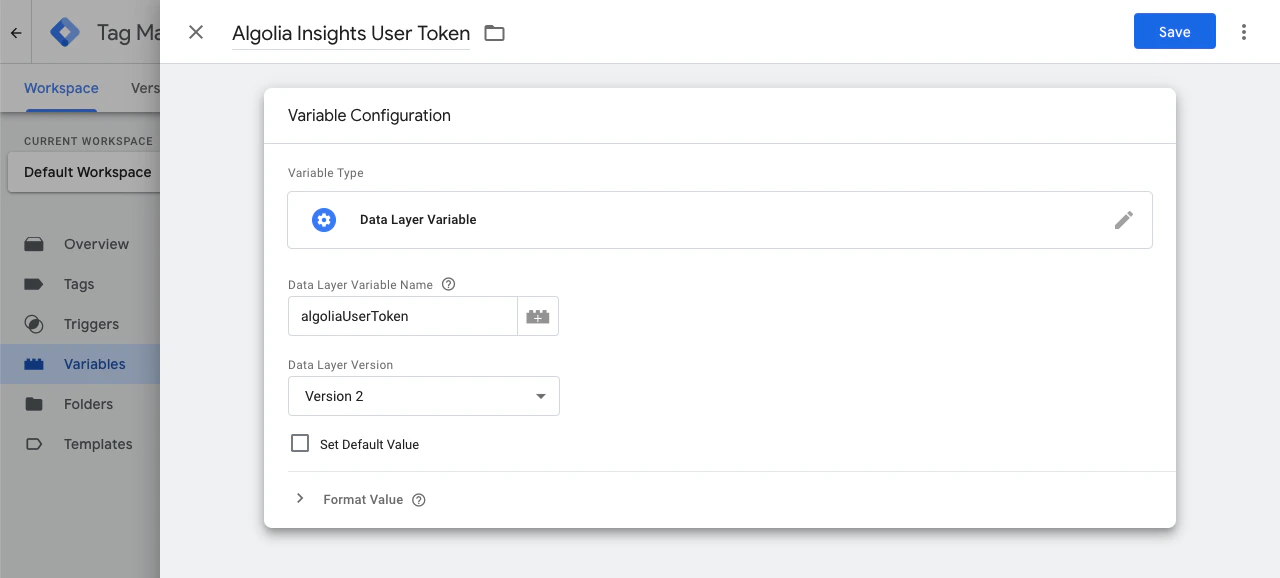
Task: Open the help tooltip for Data Layer Variable Name
Action: tap(448, 284)
